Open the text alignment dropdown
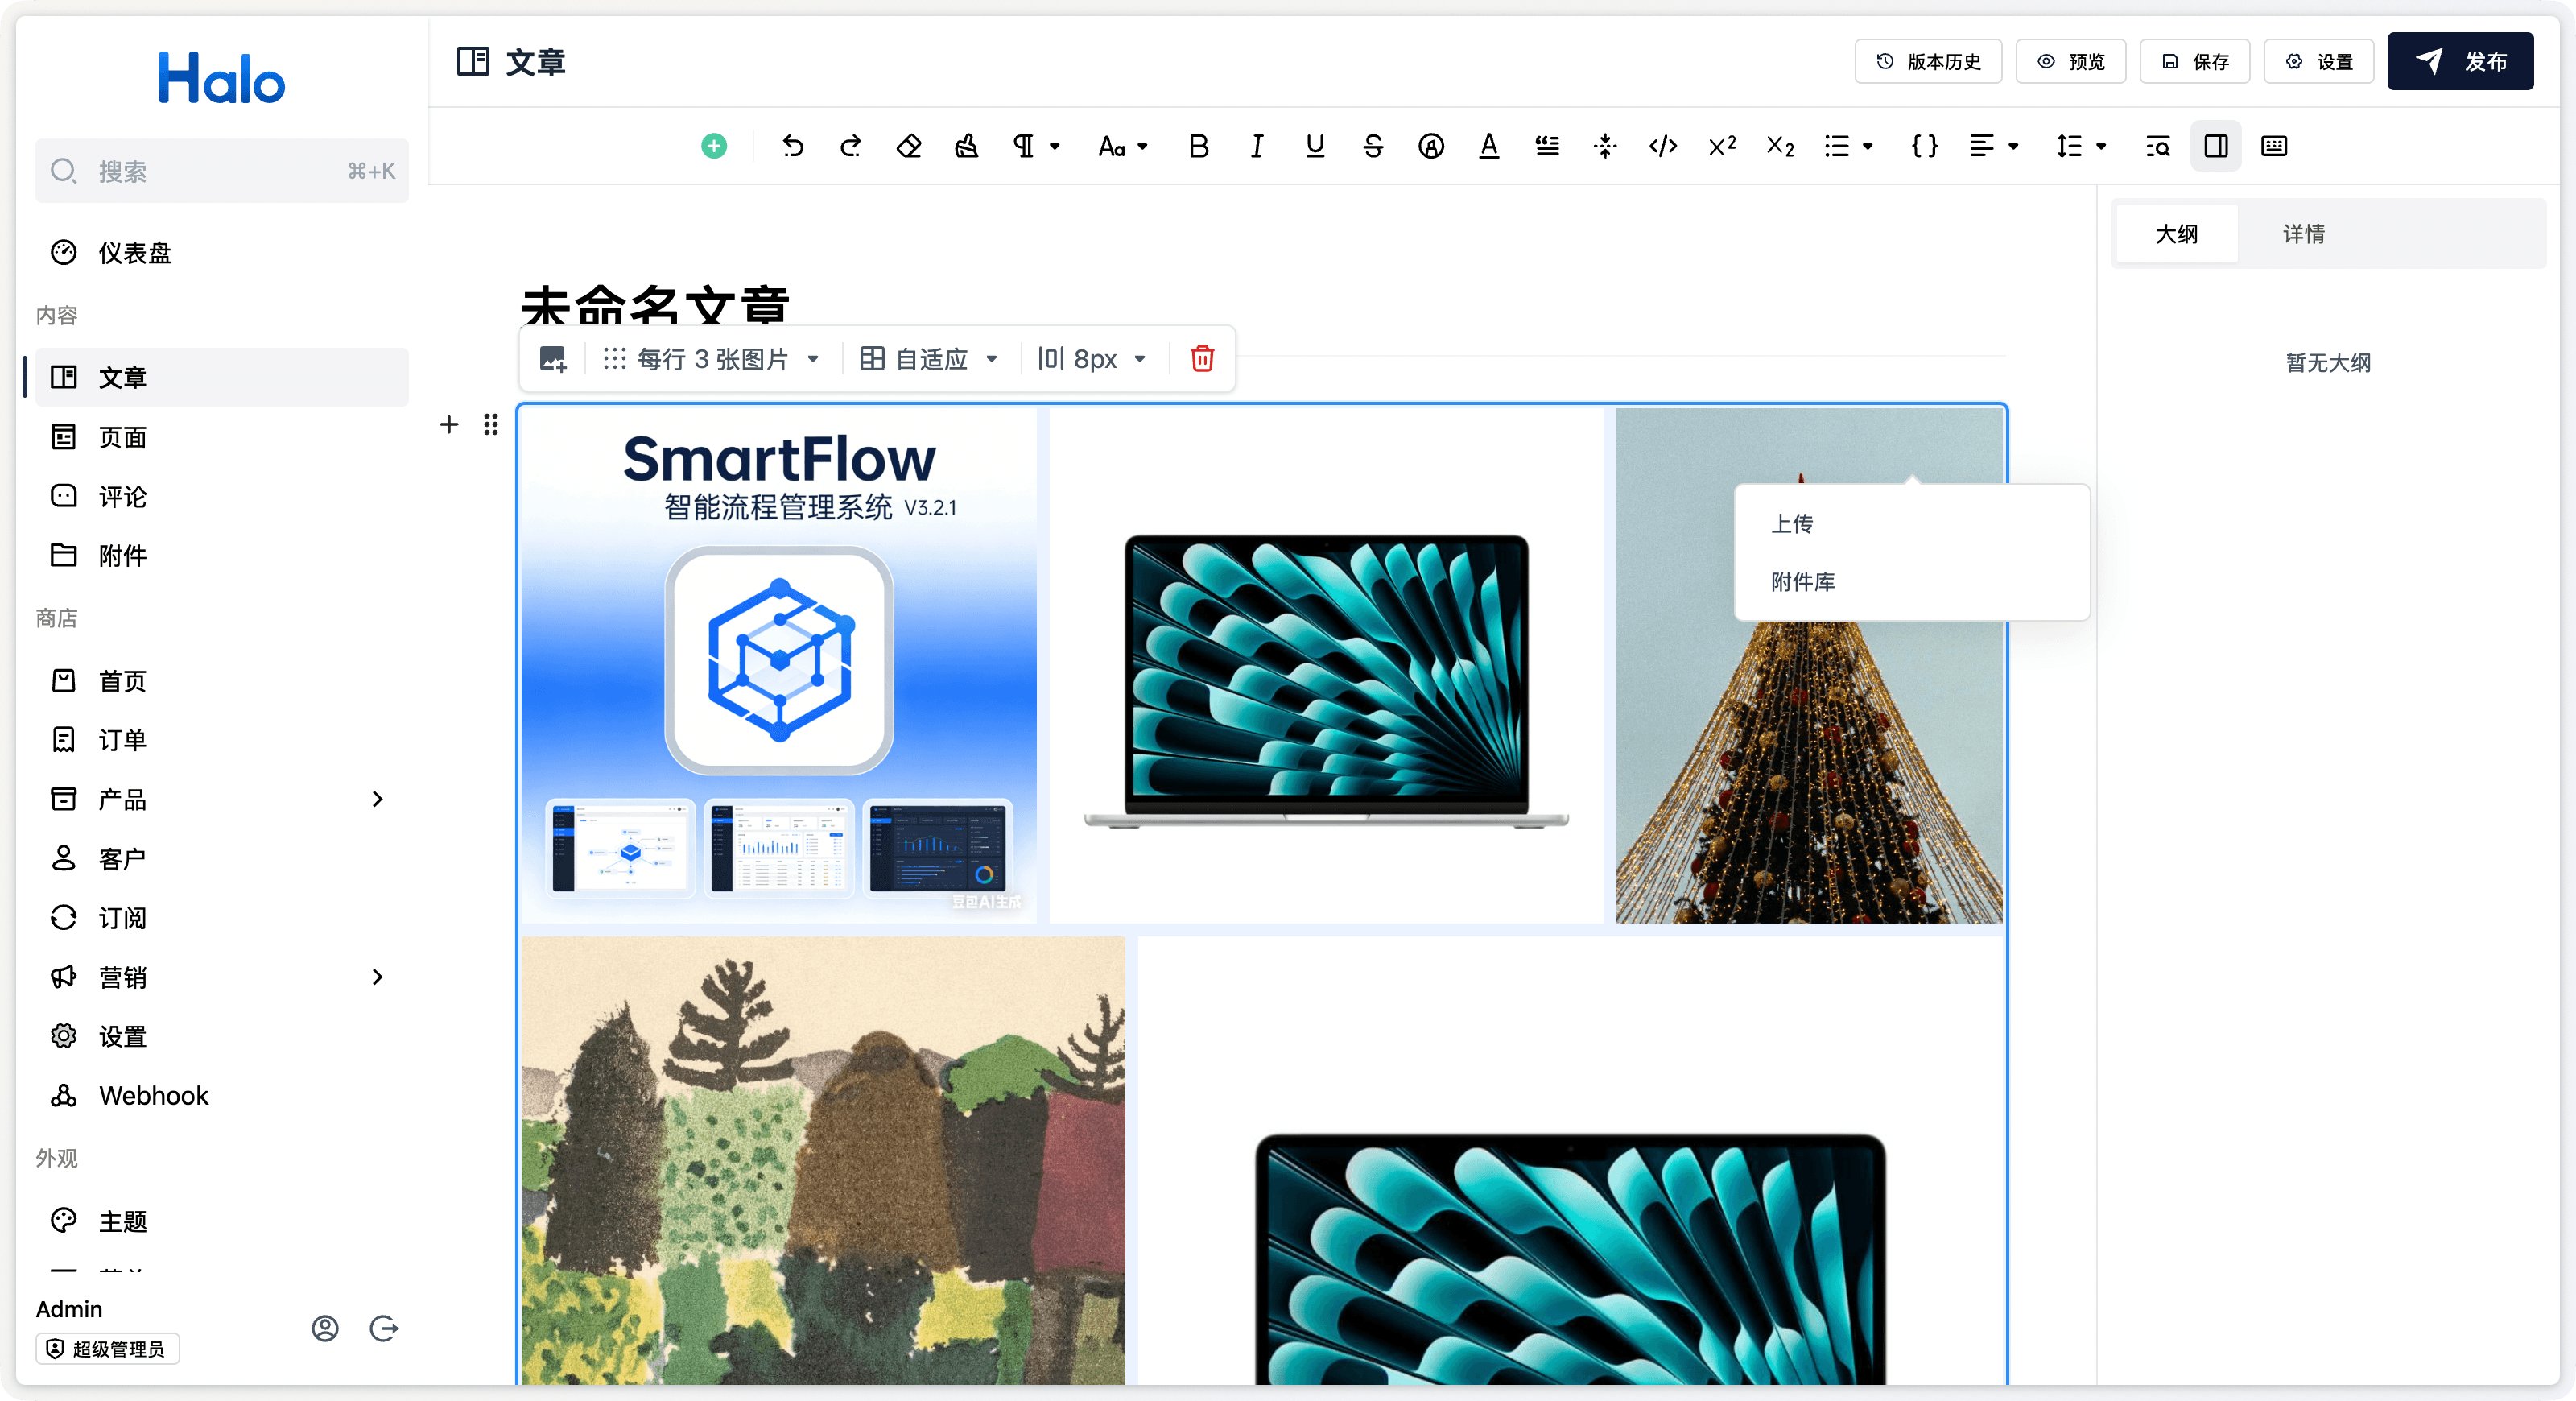This screenshot has width=2576, height=1401. pyautogui.click(x=1994, y=146)
